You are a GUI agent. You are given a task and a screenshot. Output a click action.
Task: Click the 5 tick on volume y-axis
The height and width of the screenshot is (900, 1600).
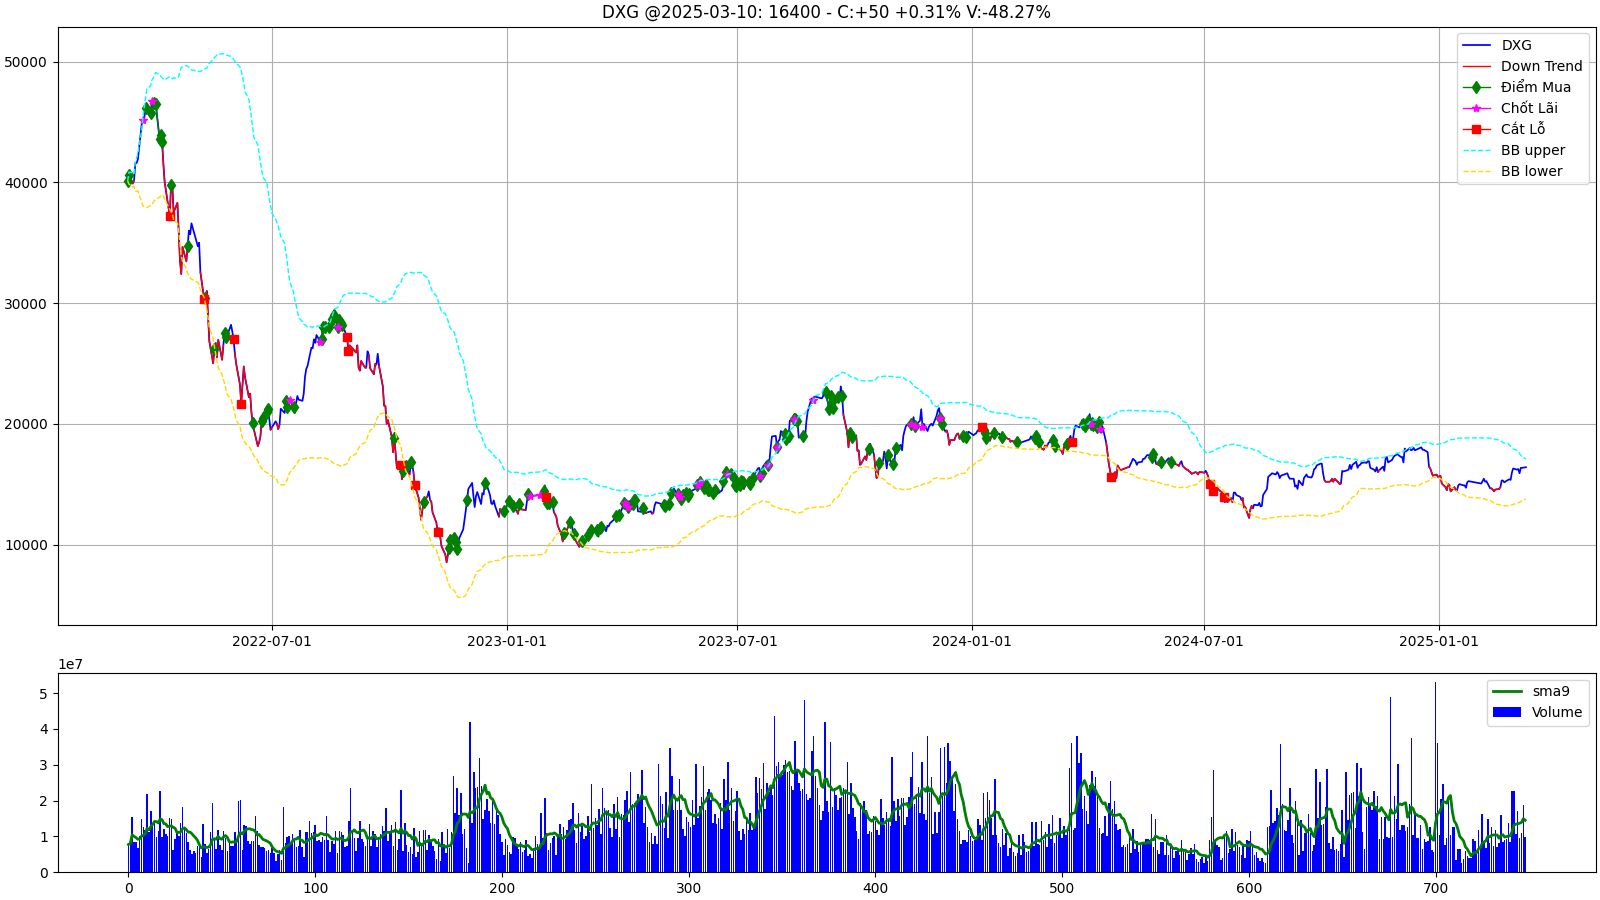pyautogui.click(x=43, y=694)
